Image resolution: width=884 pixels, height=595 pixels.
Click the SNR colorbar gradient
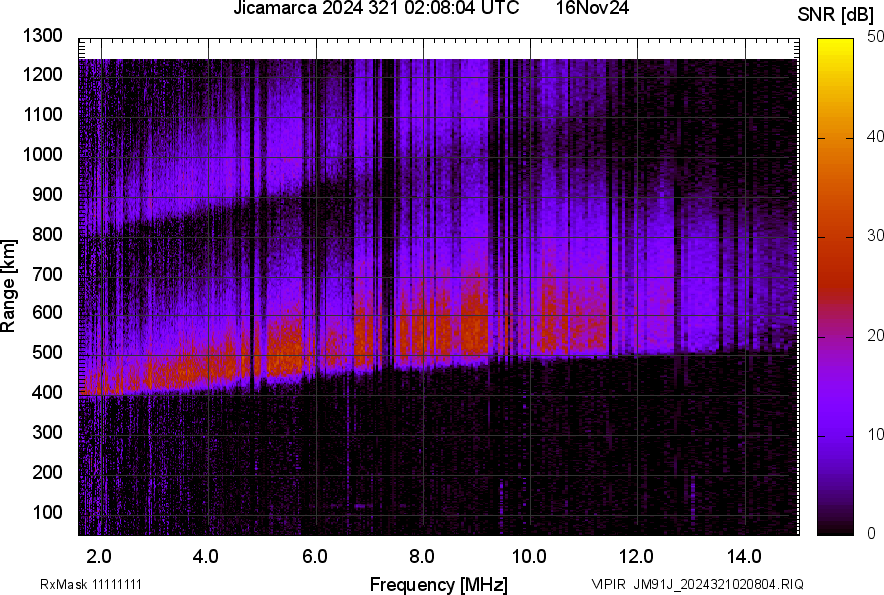[835, 287]
